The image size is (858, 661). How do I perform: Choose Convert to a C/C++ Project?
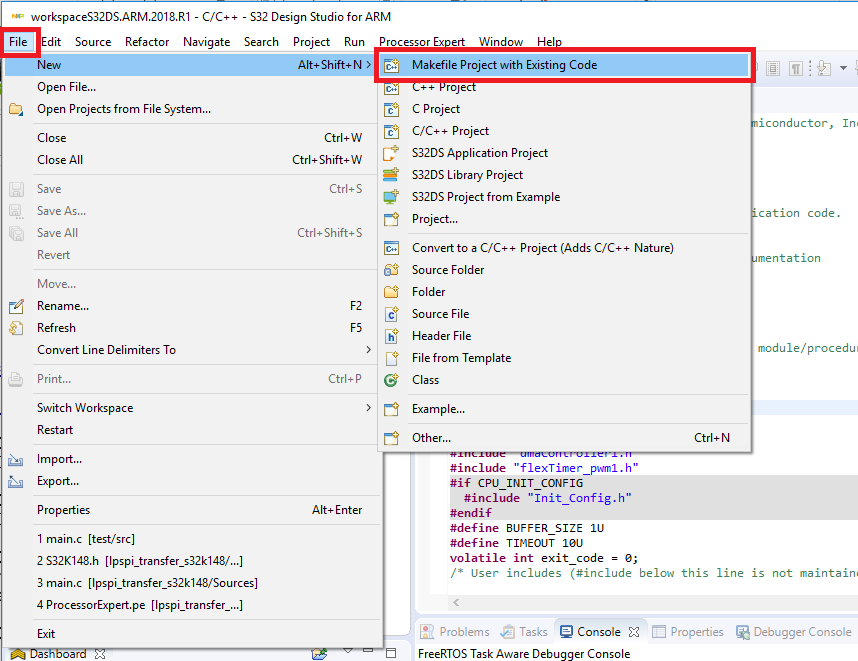(565, 248)
